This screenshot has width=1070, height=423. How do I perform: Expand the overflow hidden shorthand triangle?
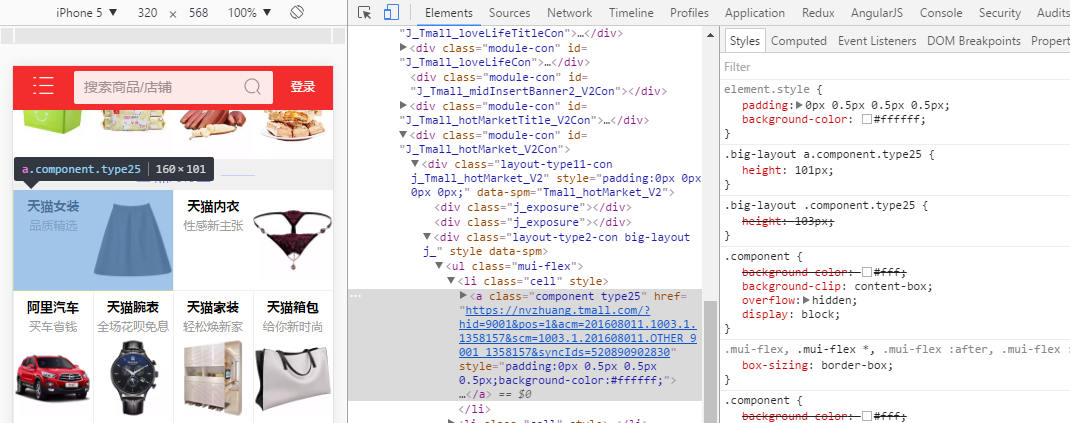(x=807, y=300)
